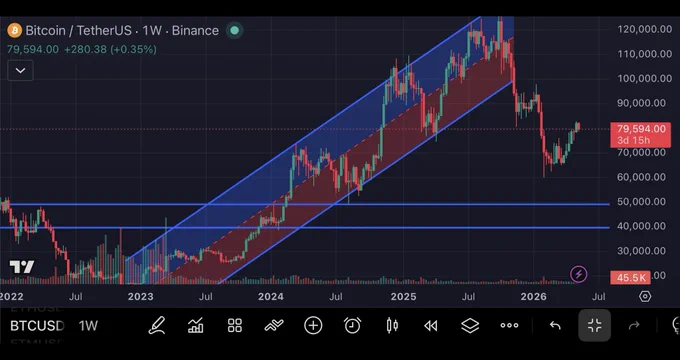Open the BTCUSD symbol selector
Screen dimensions: 680x360
[37, 325]
